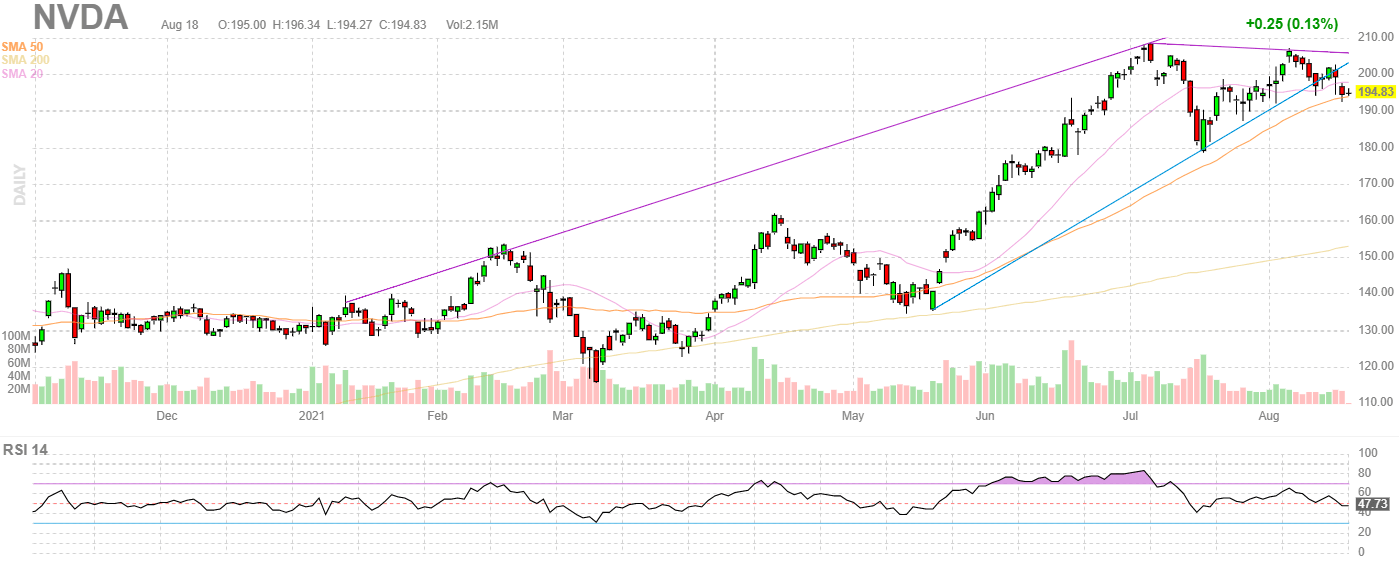Click the RSI scale label 20
This screenshot has width=1399, height=565.
tap(1364, 533)
